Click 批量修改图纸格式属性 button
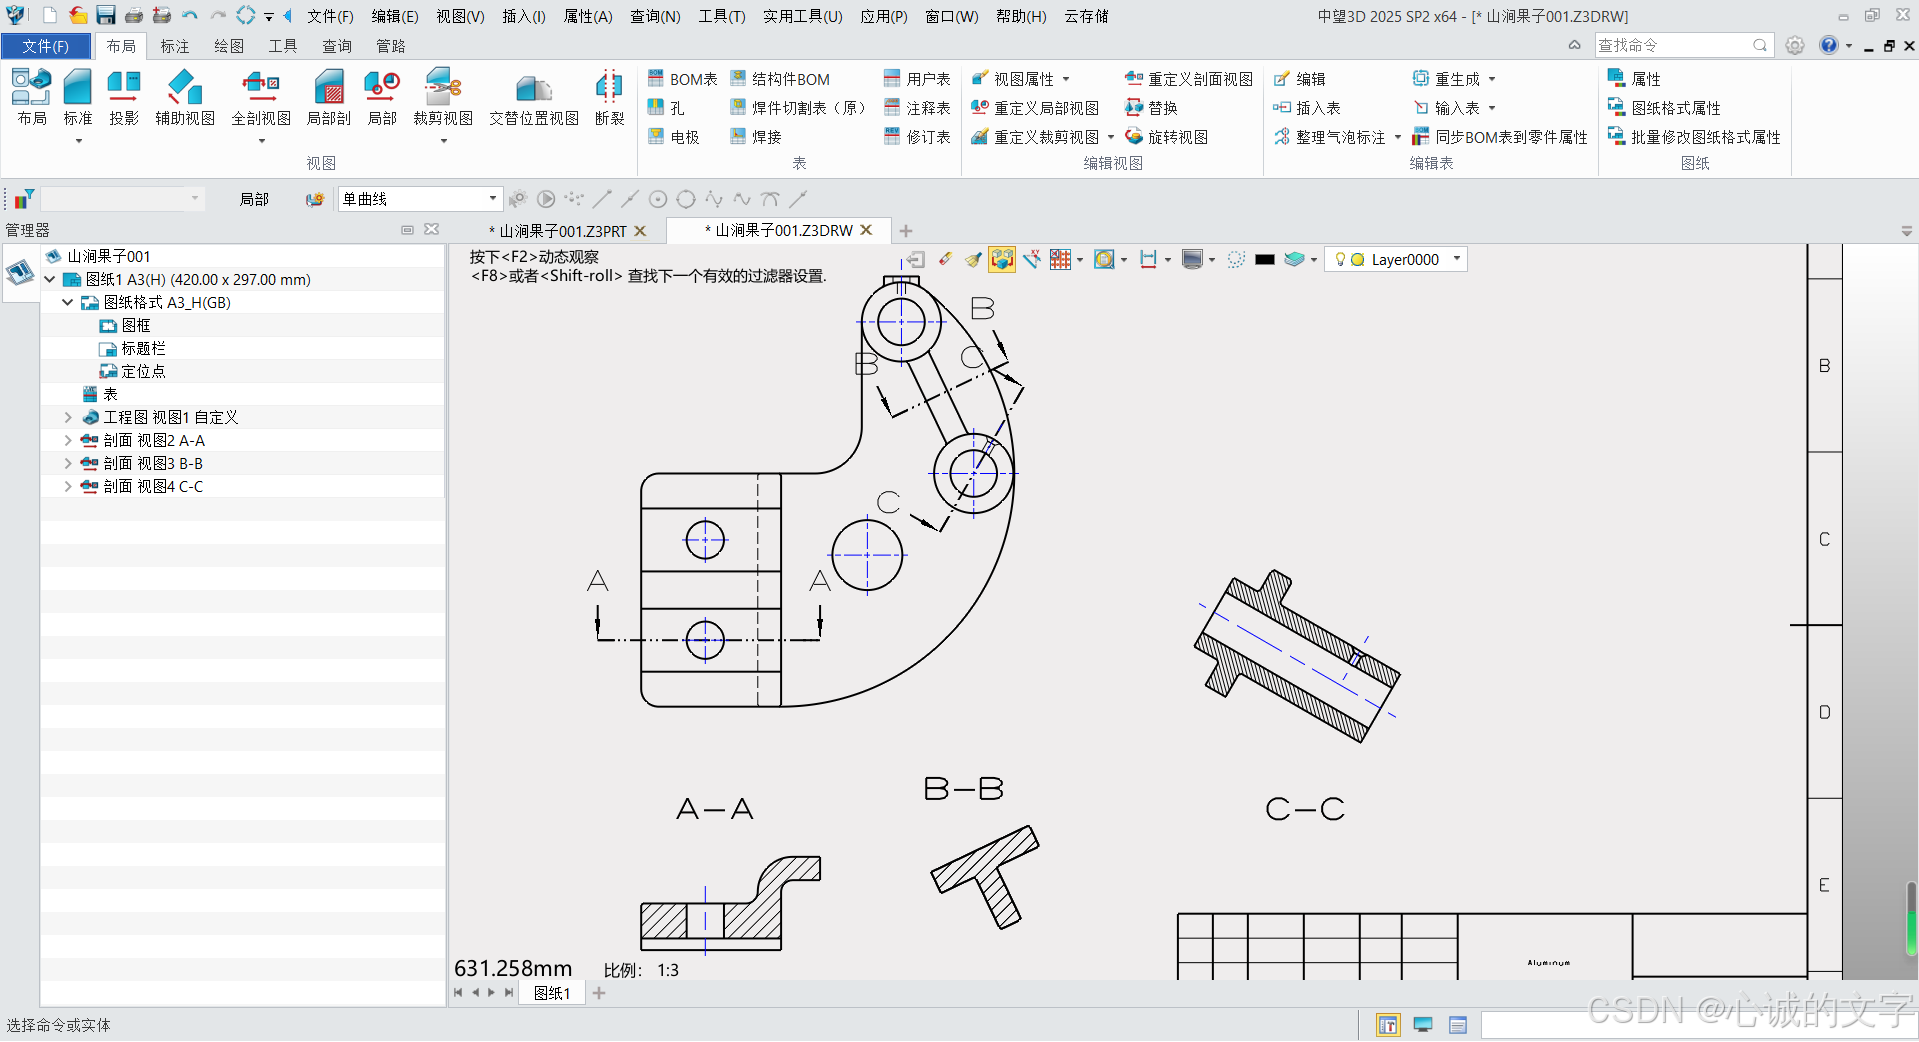Viewport: 1919px width, 1042px height. [1694, 137]
